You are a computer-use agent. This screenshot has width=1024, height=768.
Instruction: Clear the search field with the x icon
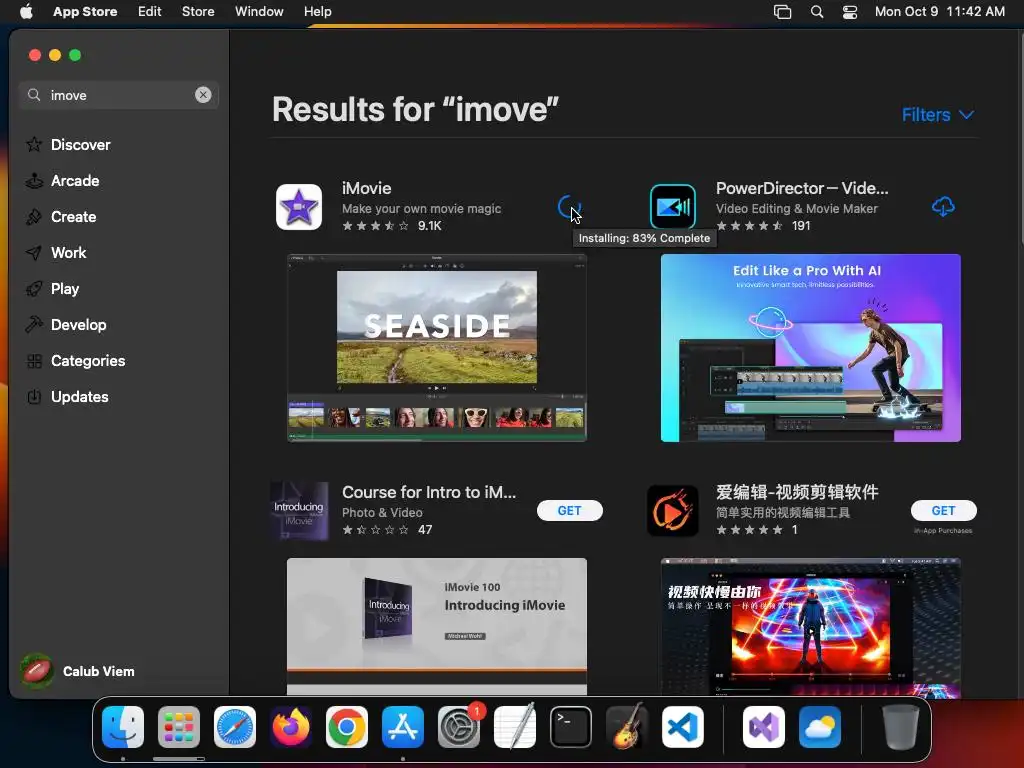[x=203, y=95]
